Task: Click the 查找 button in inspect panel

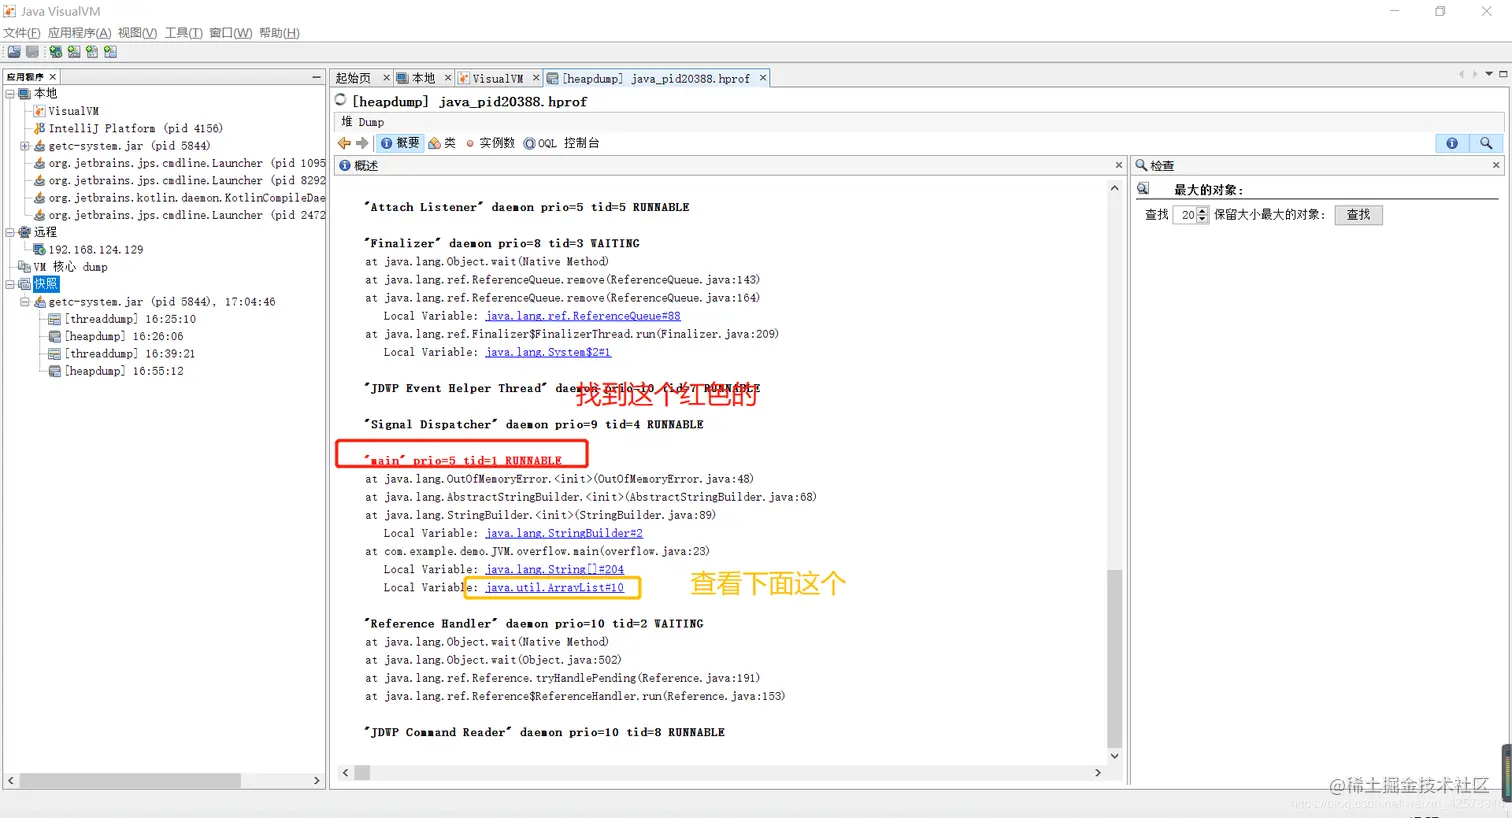Action: [x=1358, y=215]
